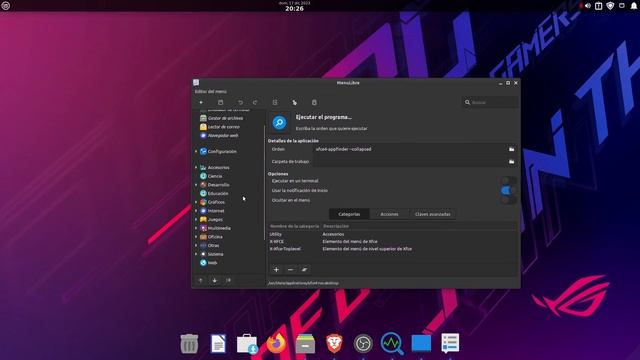The height and width of the screenshot is (360, 640).
Task: Select the Web category in the tree
Action: tap(213, 263)
